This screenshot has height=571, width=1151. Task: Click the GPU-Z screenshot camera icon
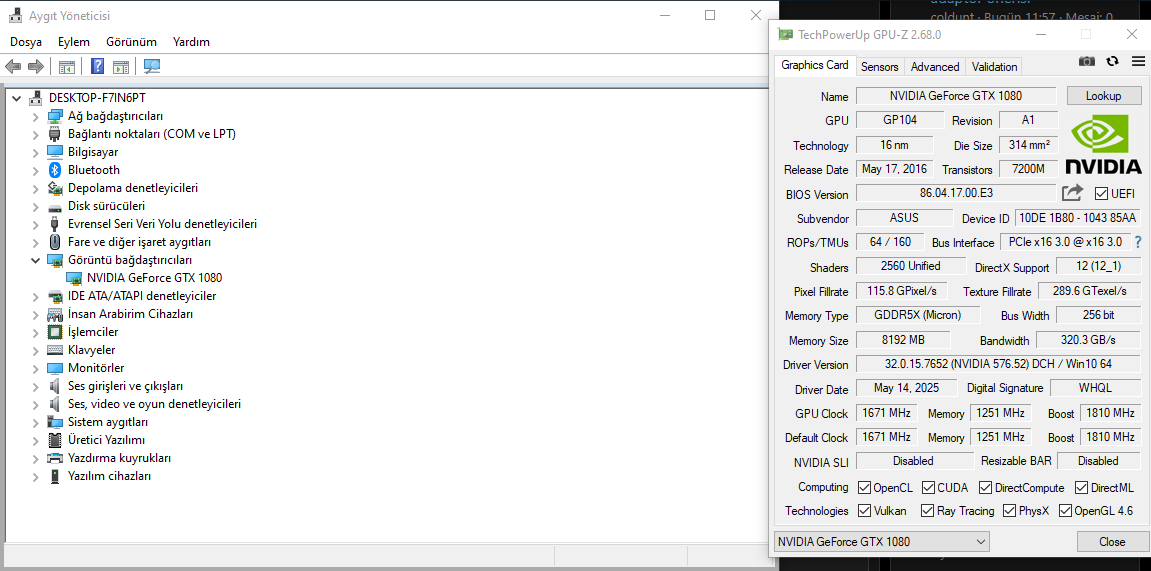point(1087,62)
